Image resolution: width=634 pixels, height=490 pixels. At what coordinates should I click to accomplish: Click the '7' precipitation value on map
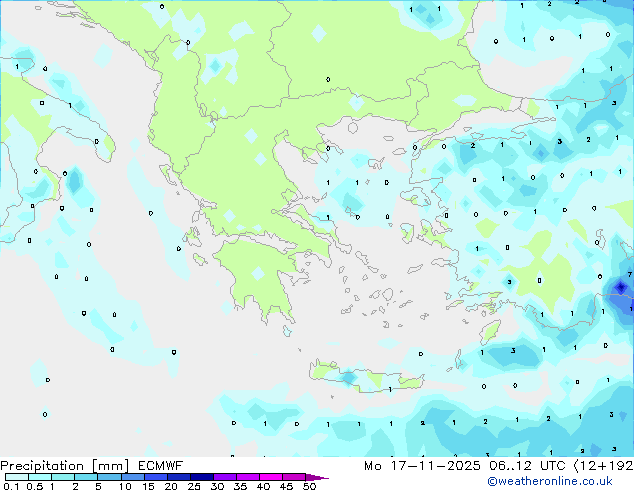[x=630, y=275]
